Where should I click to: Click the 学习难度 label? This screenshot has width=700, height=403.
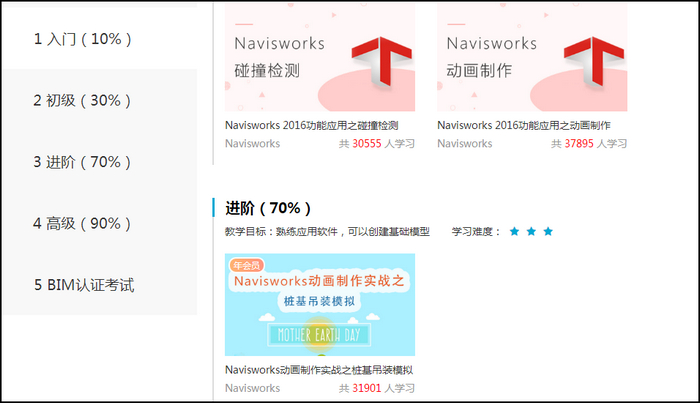click(476, 232)
